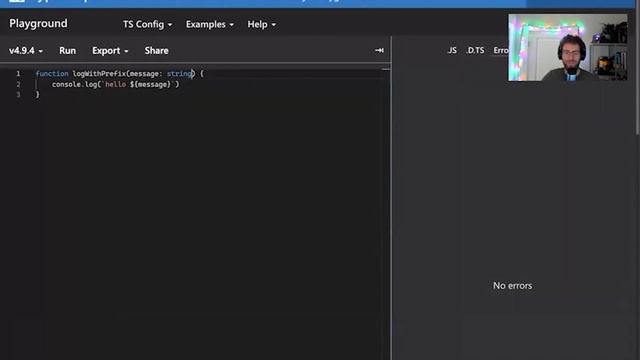
Task: Click the string type annotation
Action: pyautogui.click(x=179, y=73)
